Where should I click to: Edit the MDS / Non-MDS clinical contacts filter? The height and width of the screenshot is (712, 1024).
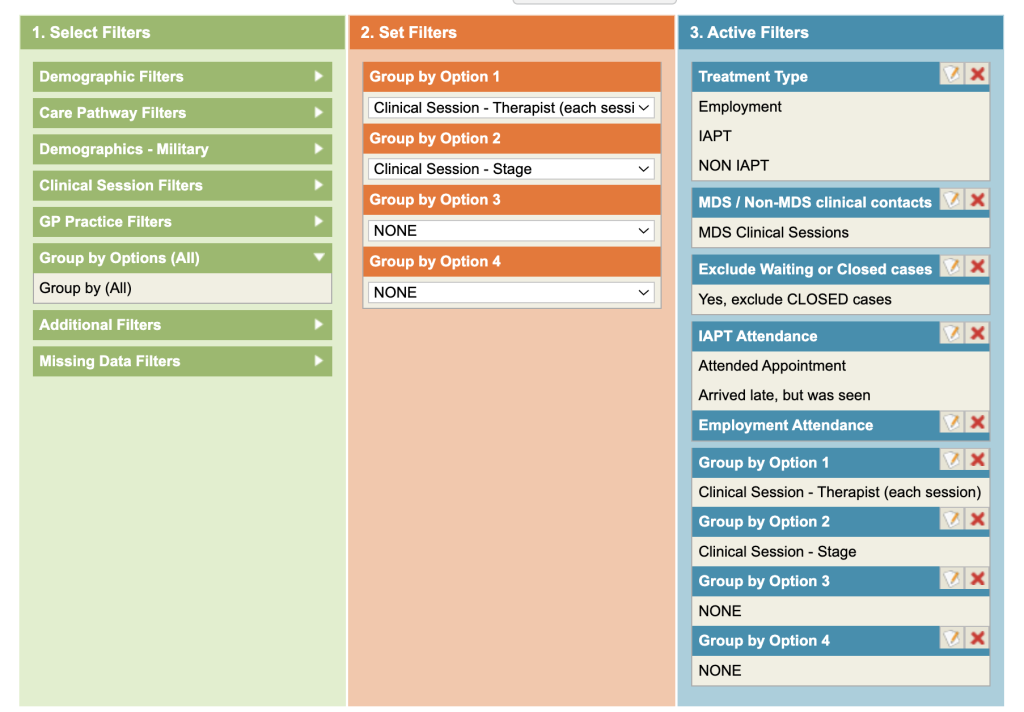pos(952,200)
